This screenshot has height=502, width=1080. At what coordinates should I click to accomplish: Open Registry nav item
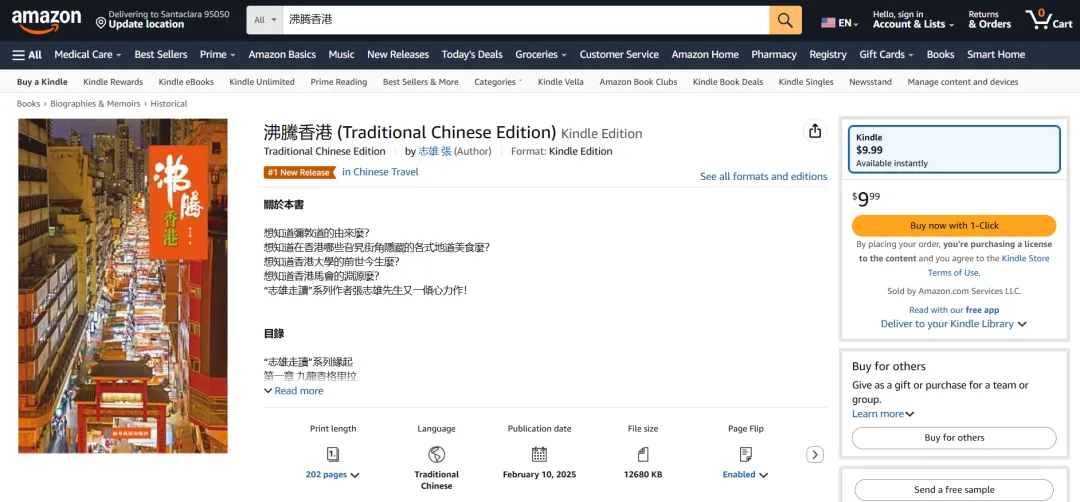pyautogui.click(x=828, y=54)
